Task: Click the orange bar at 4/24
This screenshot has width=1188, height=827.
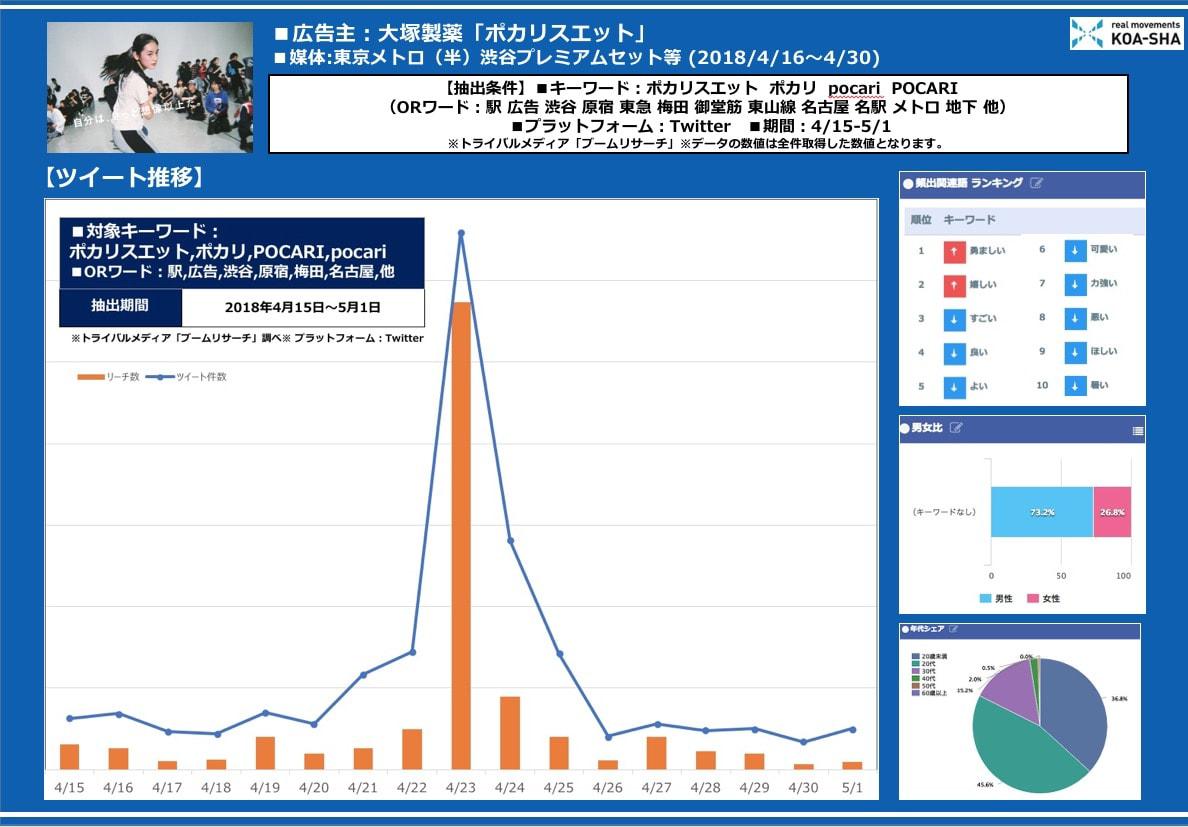Action: tap(510, 733)
